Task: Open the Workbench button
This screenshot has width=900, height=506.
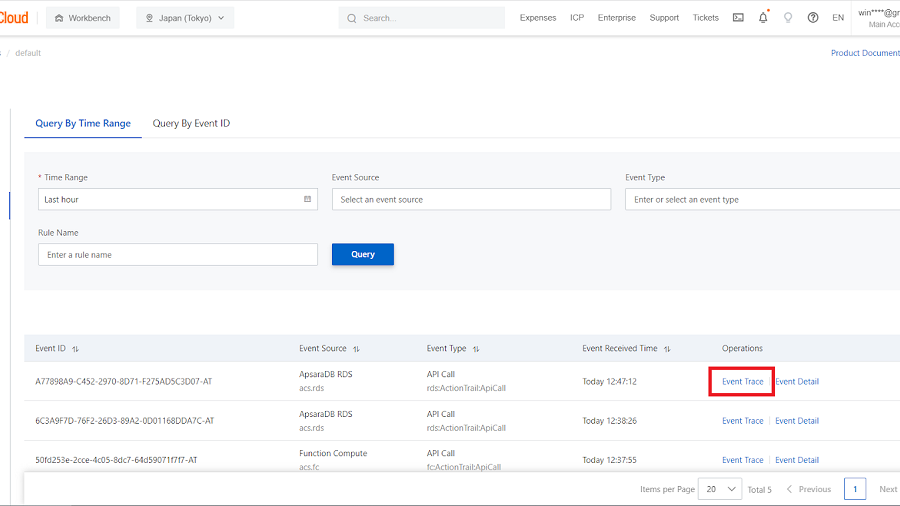Action: 83,18
